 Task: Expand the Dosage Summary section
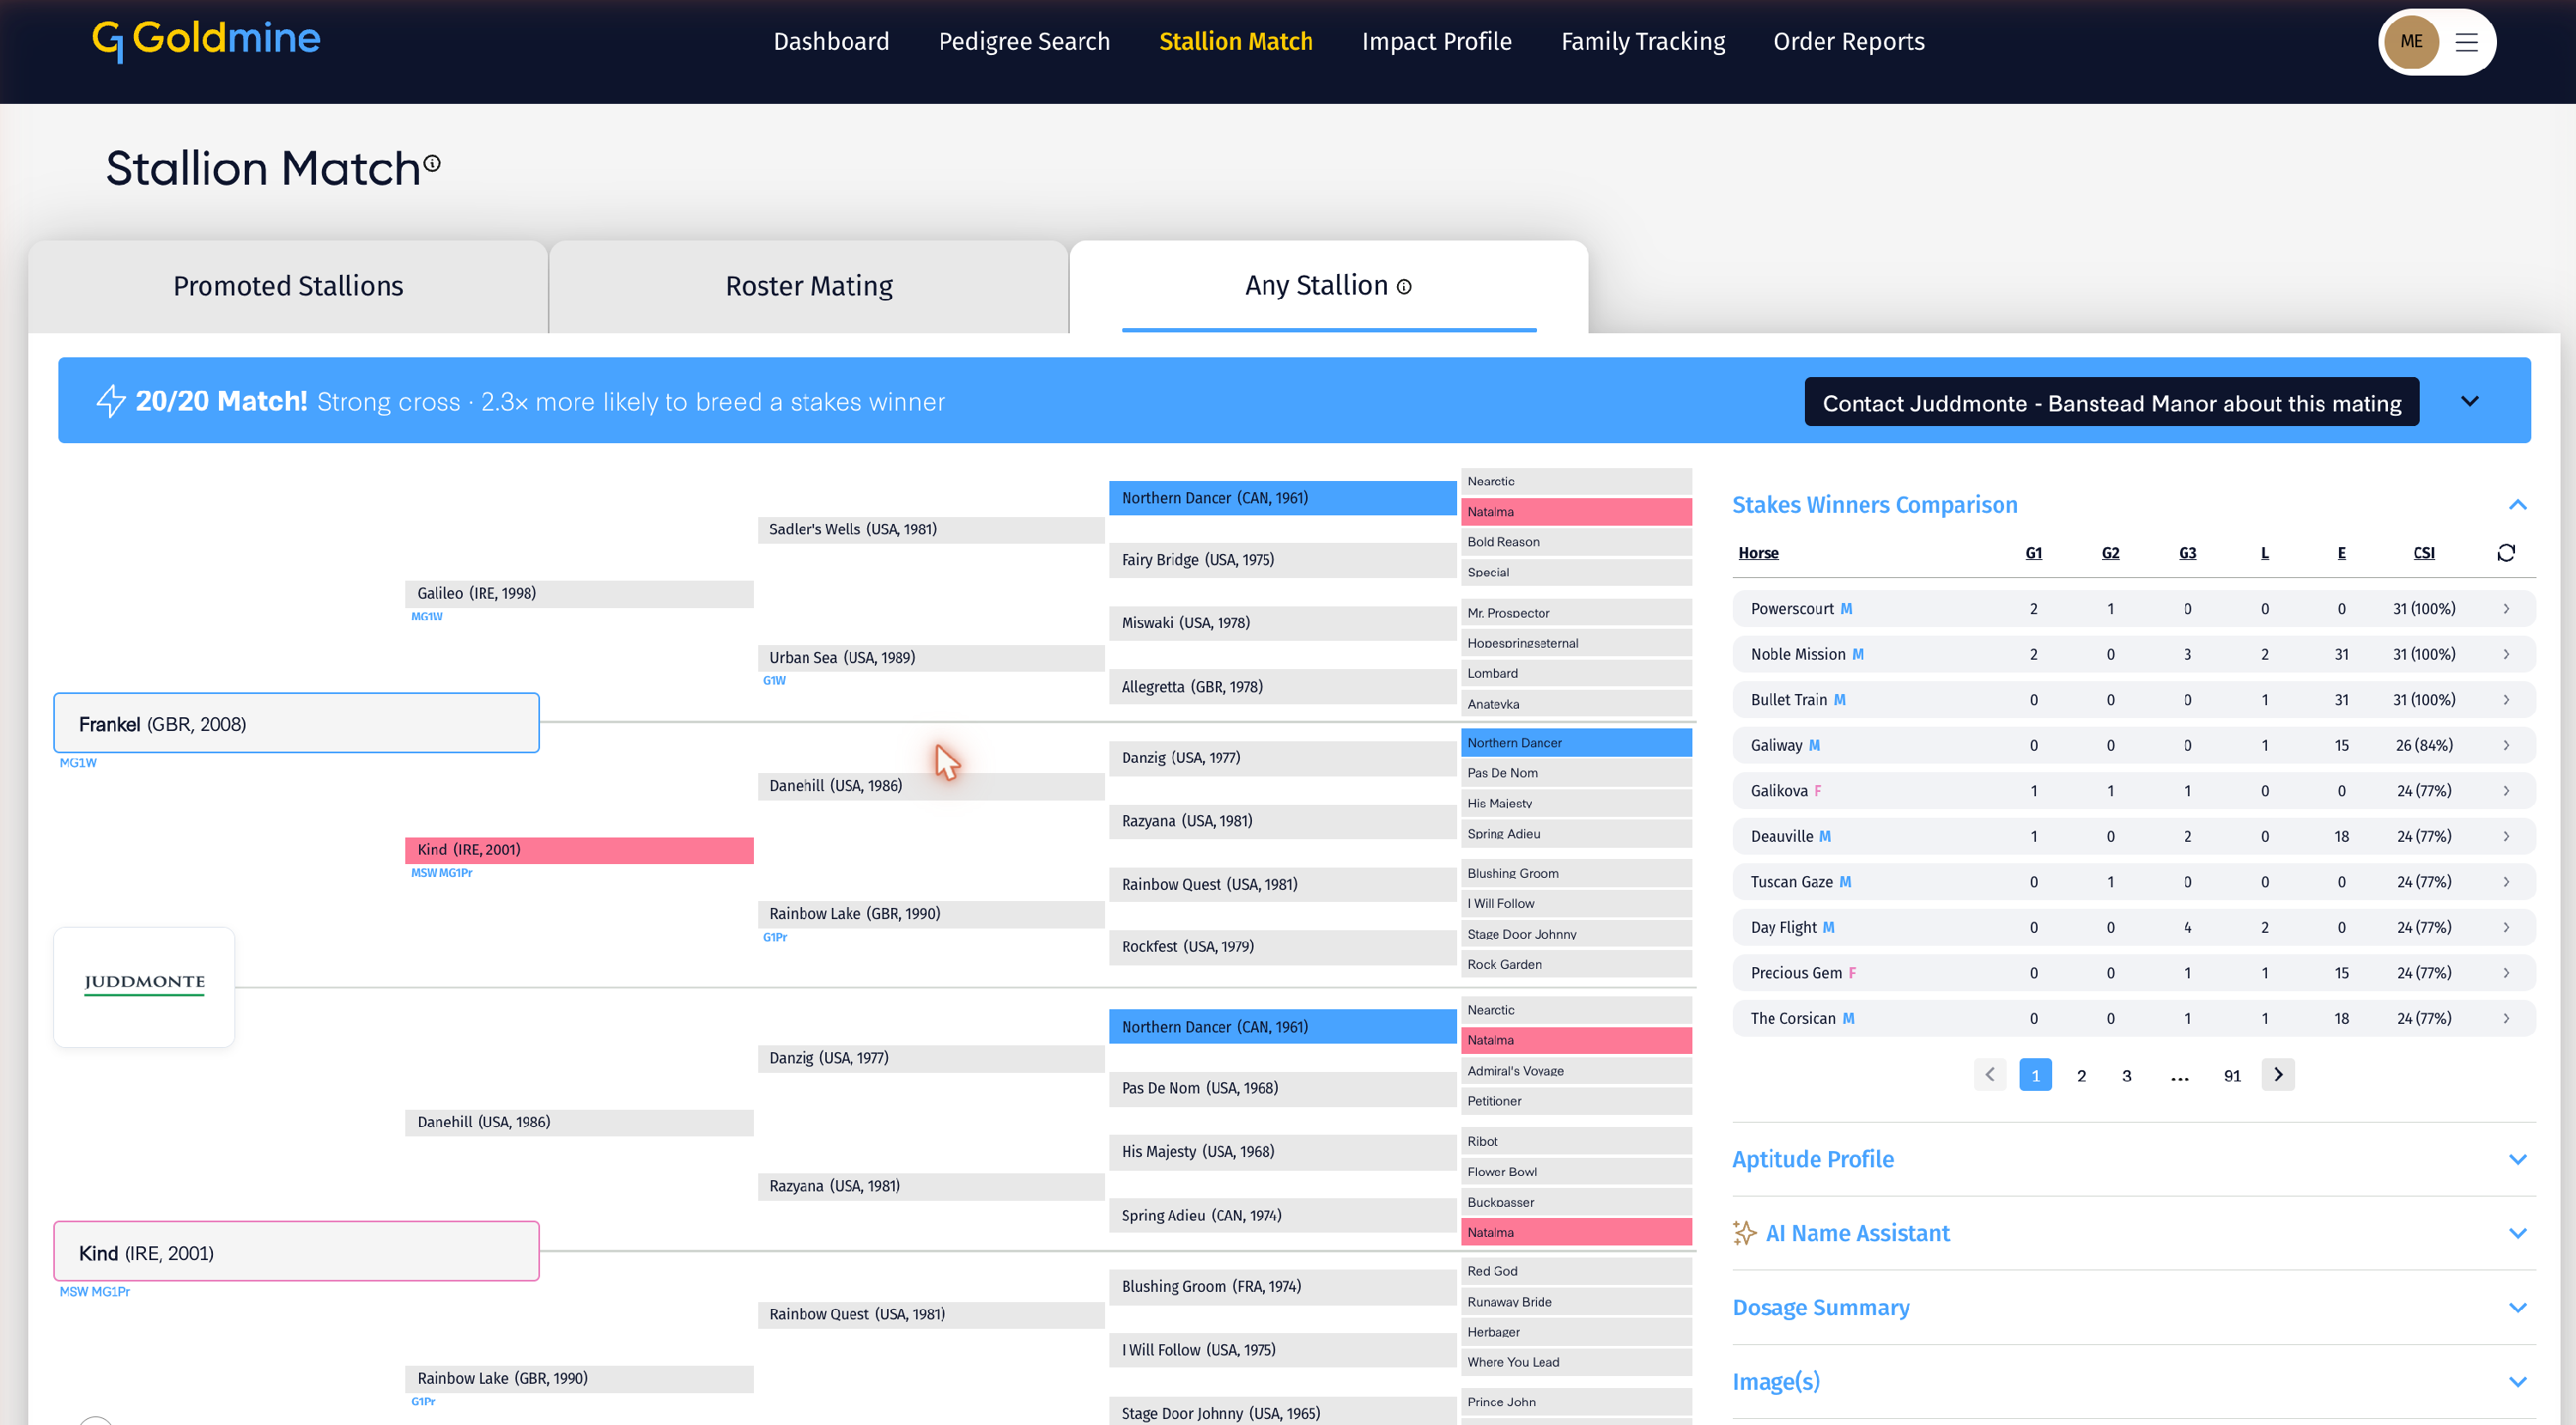tap(2518, 1308)
